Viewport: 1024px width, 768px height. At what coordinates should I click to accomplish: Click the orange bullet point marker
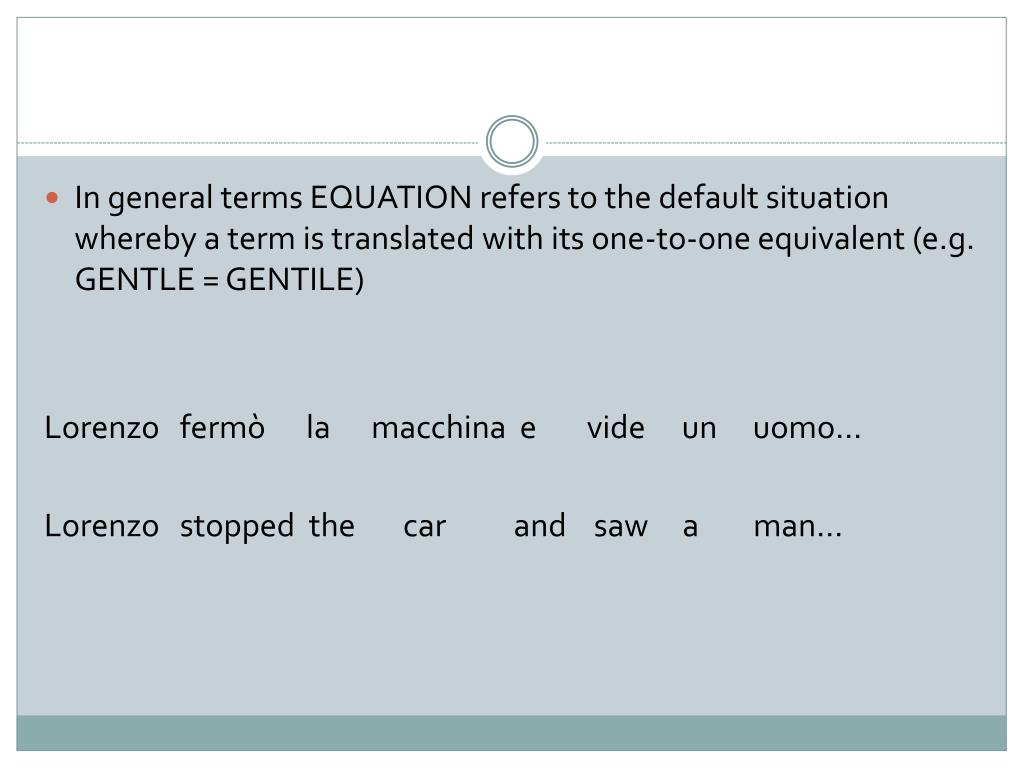tap(53, 197)
